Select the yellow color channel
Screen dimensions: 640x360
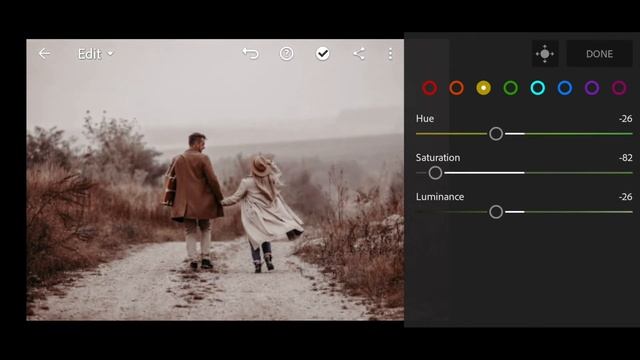click(x=484, y=88)
